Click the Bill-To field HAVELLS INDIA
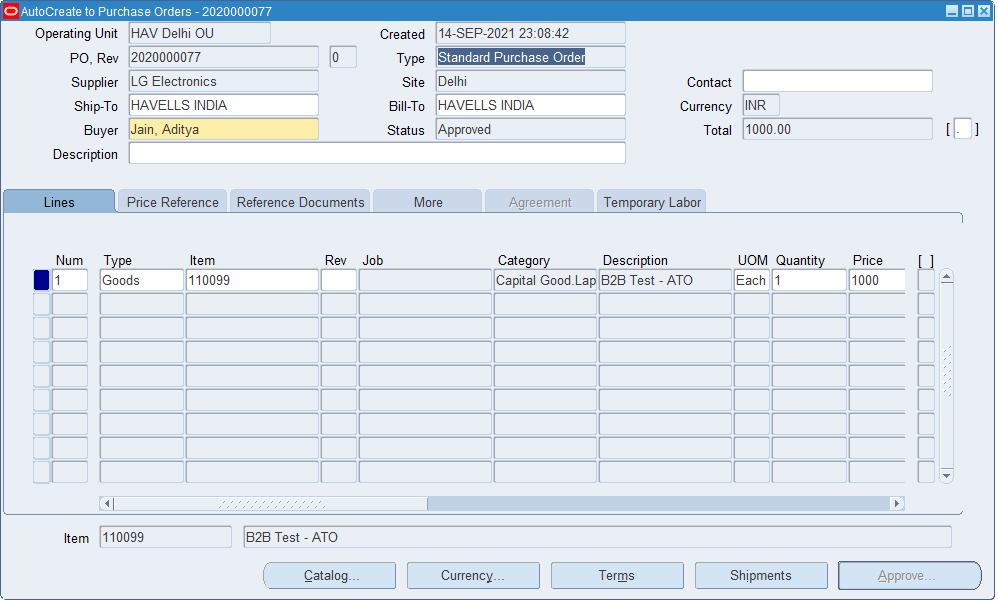Image resolution: width=998 pixels, height=600 pixels. click(x=530, y=105)
